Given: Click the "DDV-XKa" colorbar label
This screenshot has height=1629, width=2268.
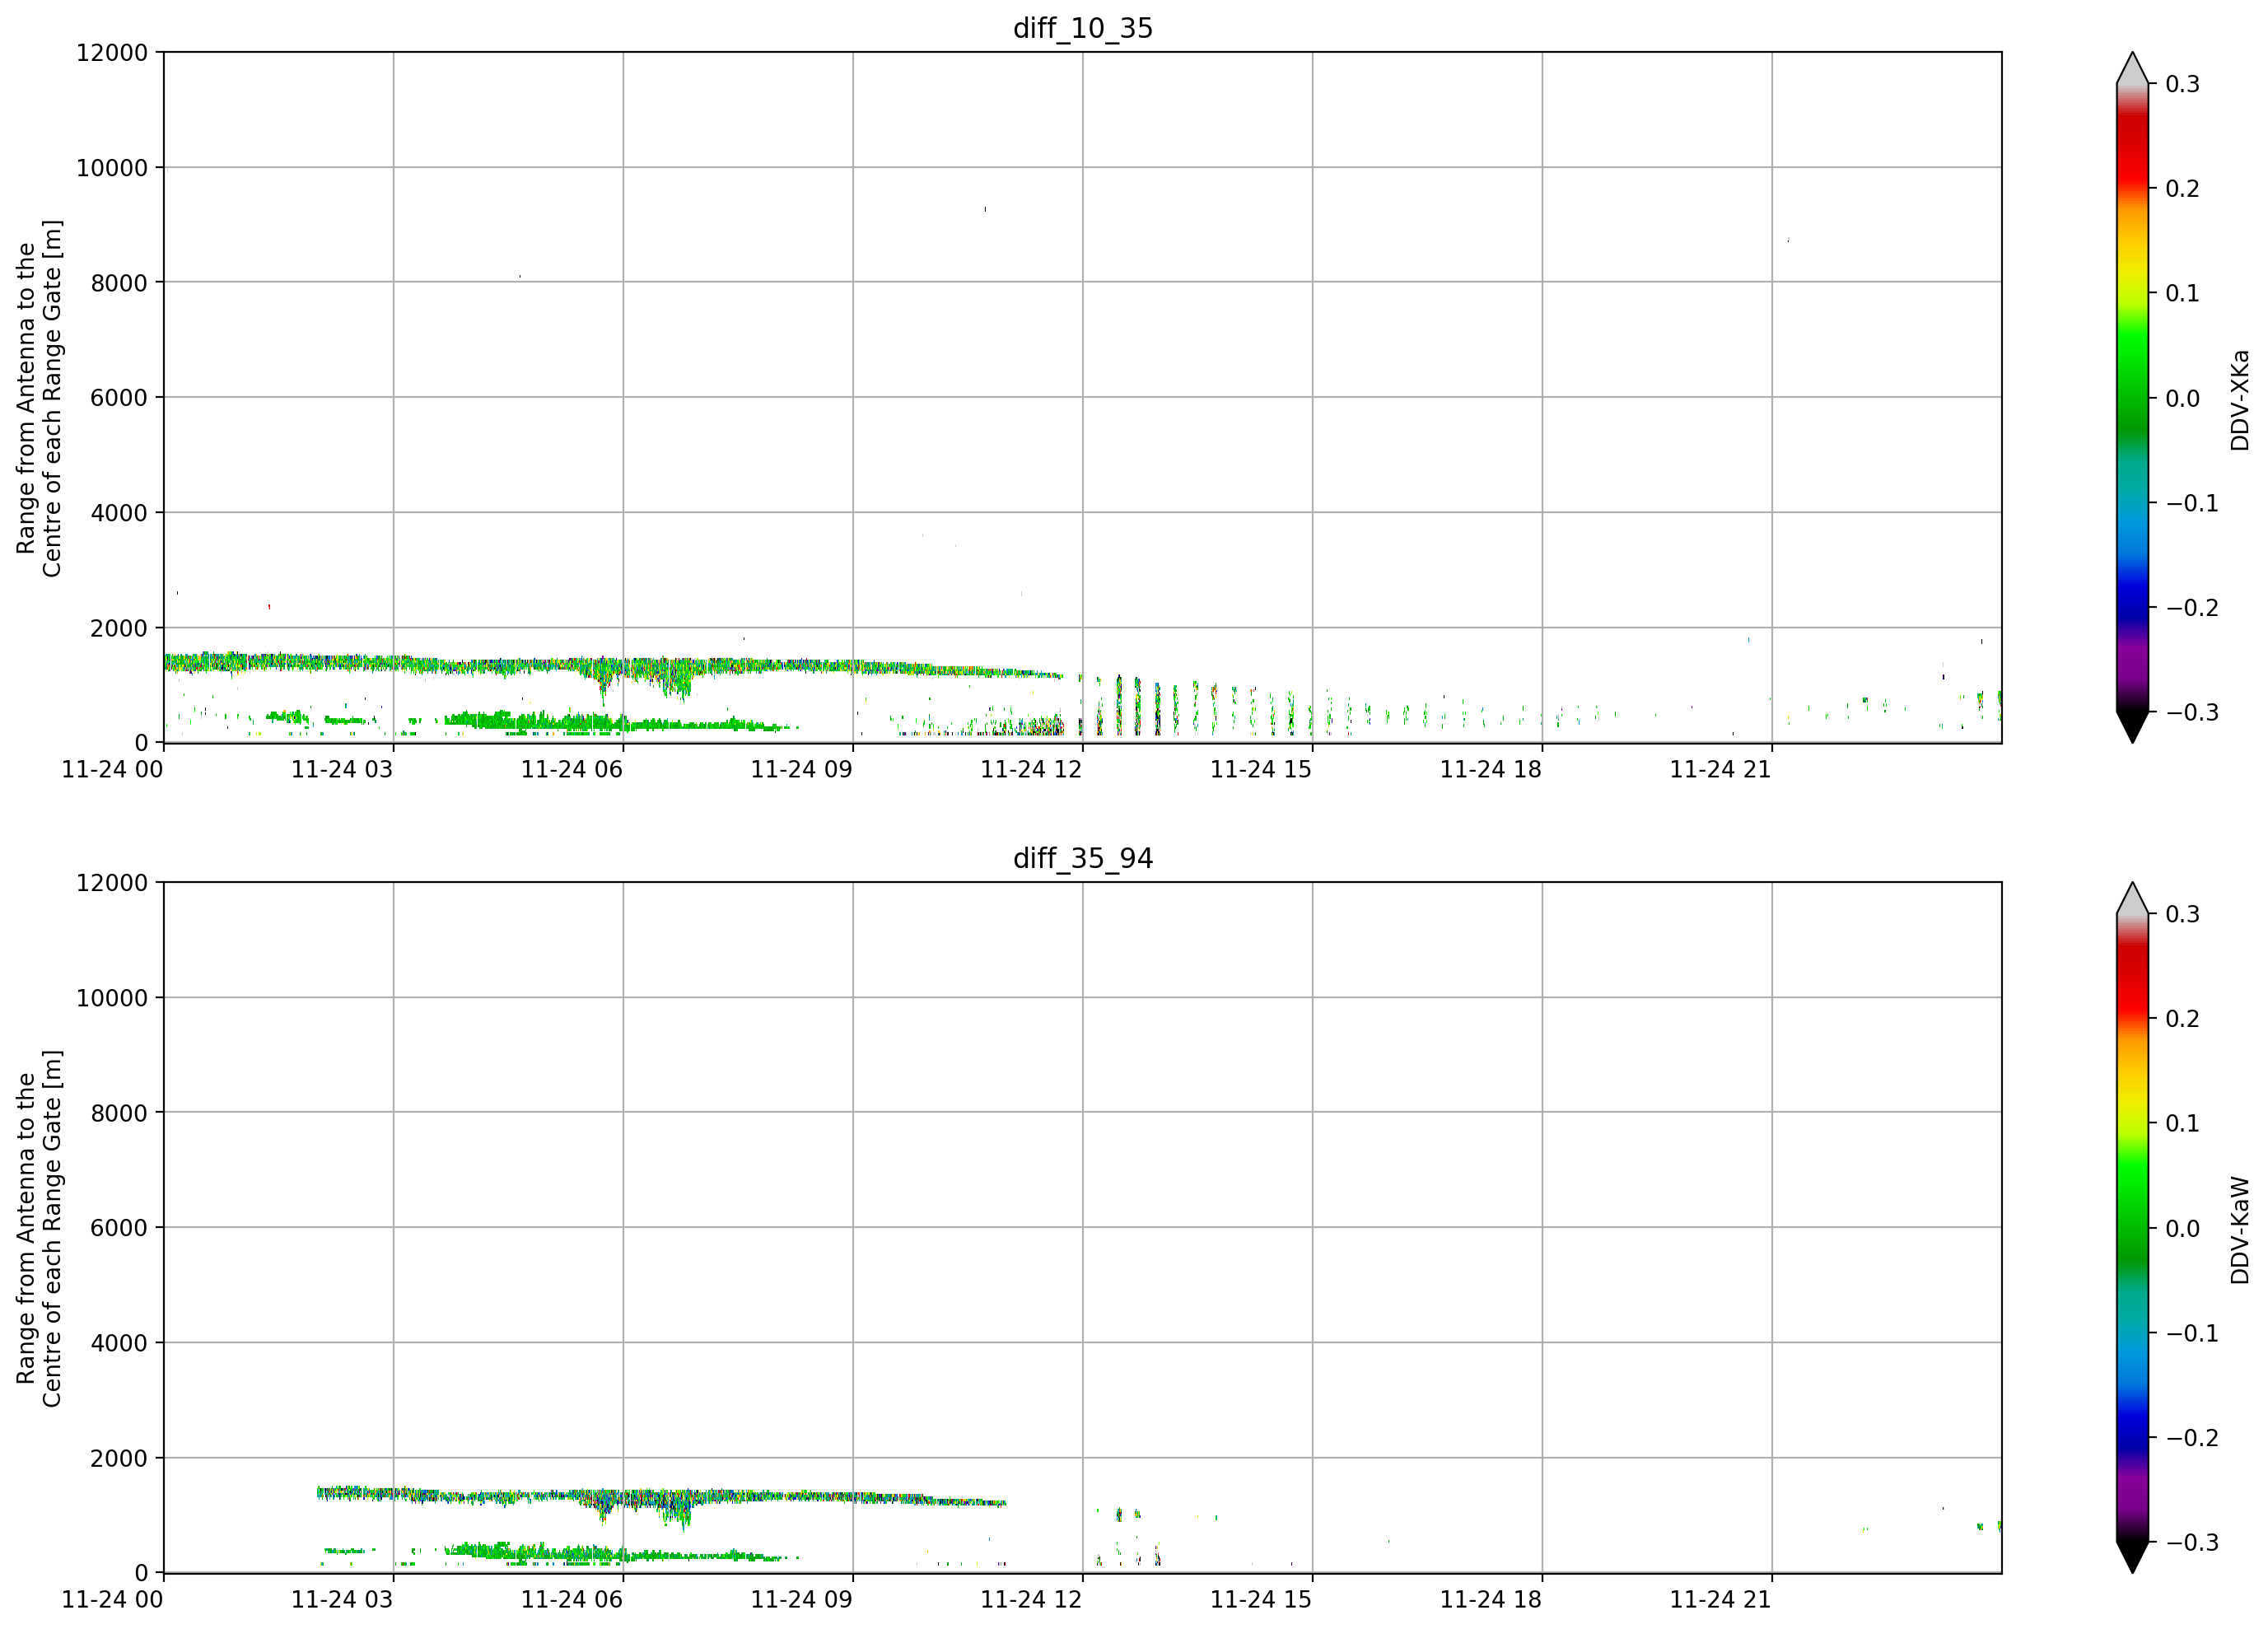Looking at the screenshot, I should pyautogui.click(x=2240, y=399).
